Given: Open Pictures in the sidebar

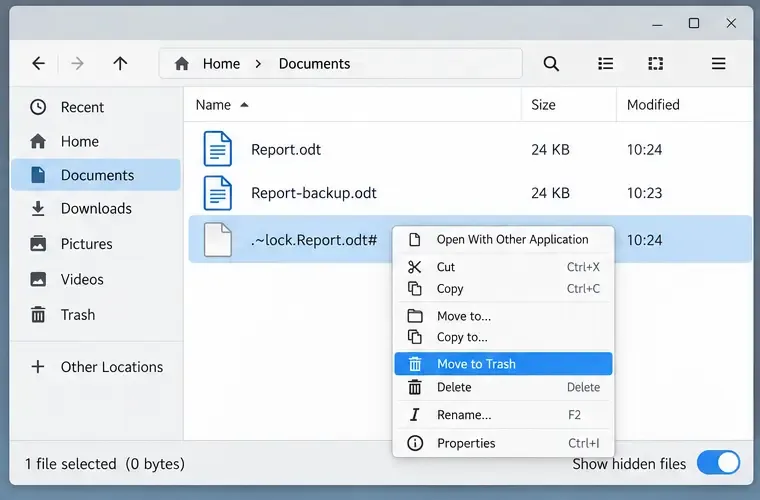Looking at the screenshot, I should tap(96, 244).
